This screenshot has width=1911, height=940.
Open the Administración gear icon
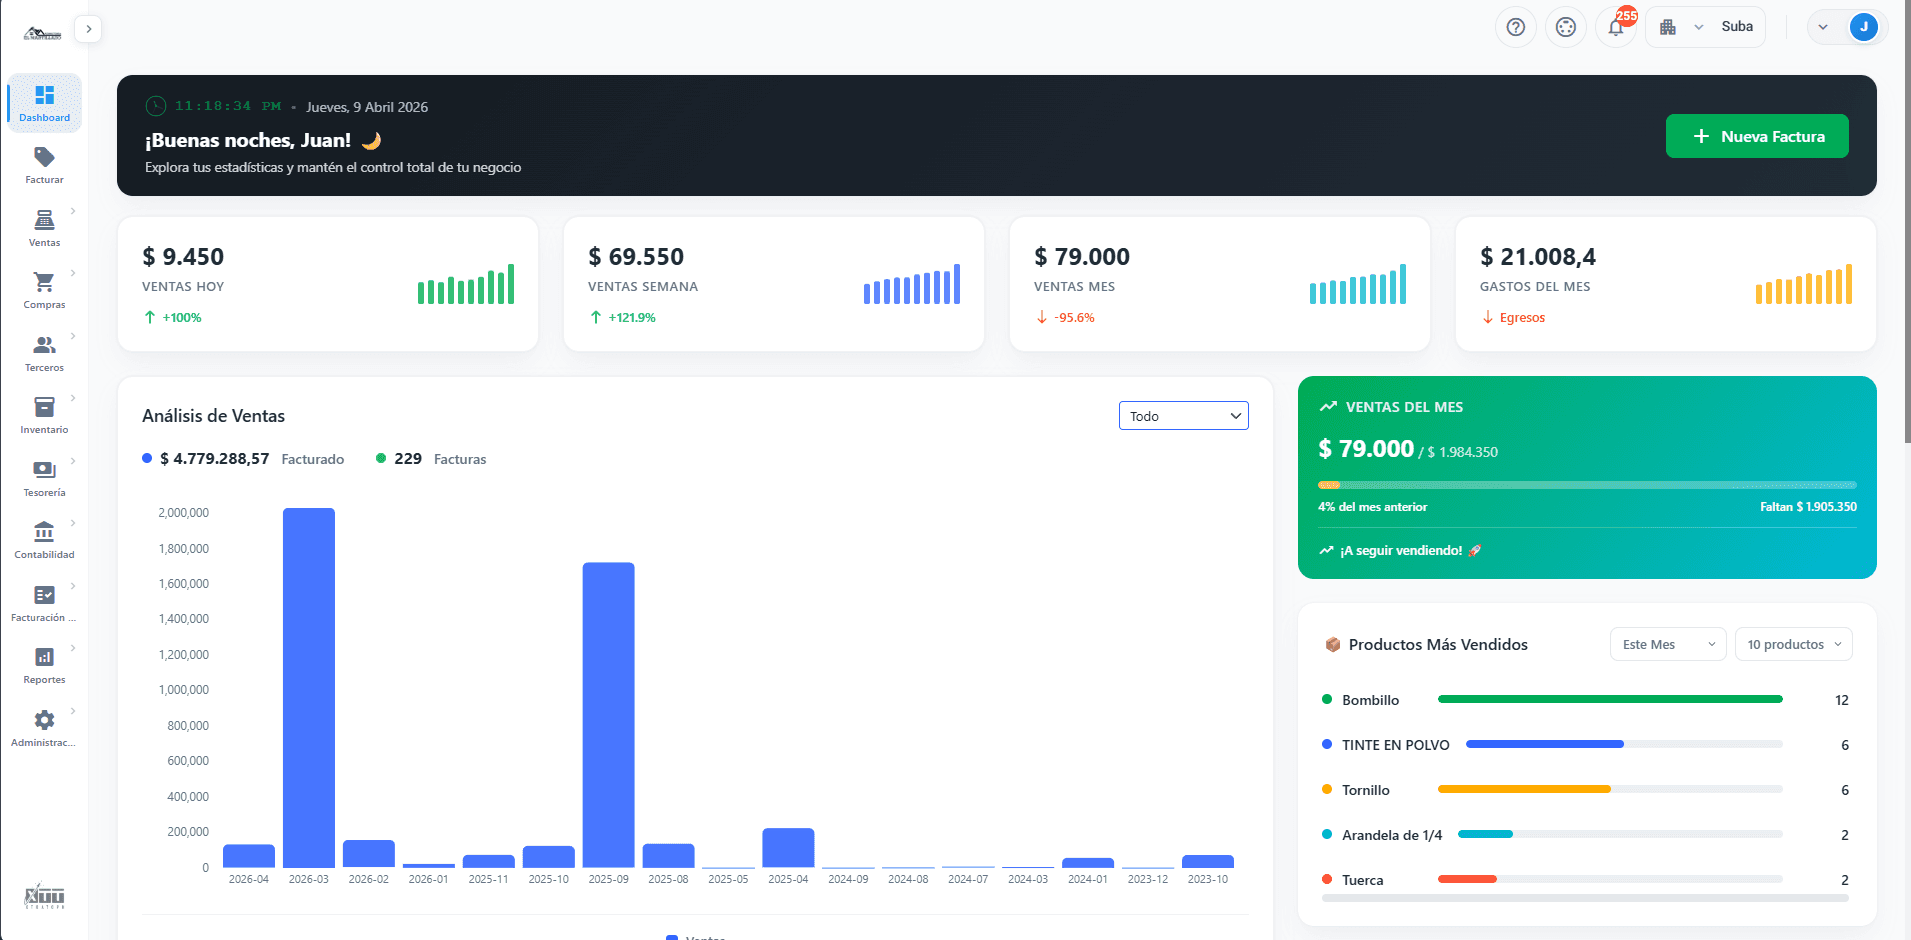coord(44,720)
